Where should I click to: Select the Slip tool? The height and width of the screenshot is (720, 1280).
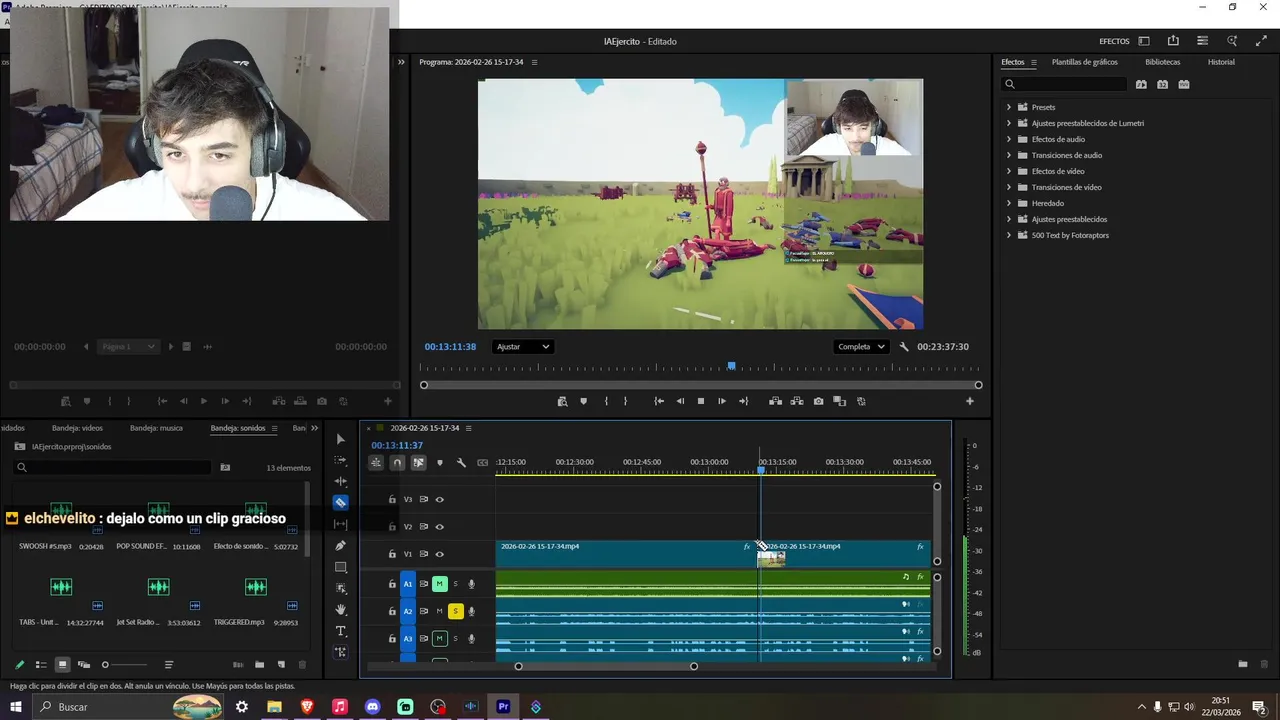coord(341,524)
